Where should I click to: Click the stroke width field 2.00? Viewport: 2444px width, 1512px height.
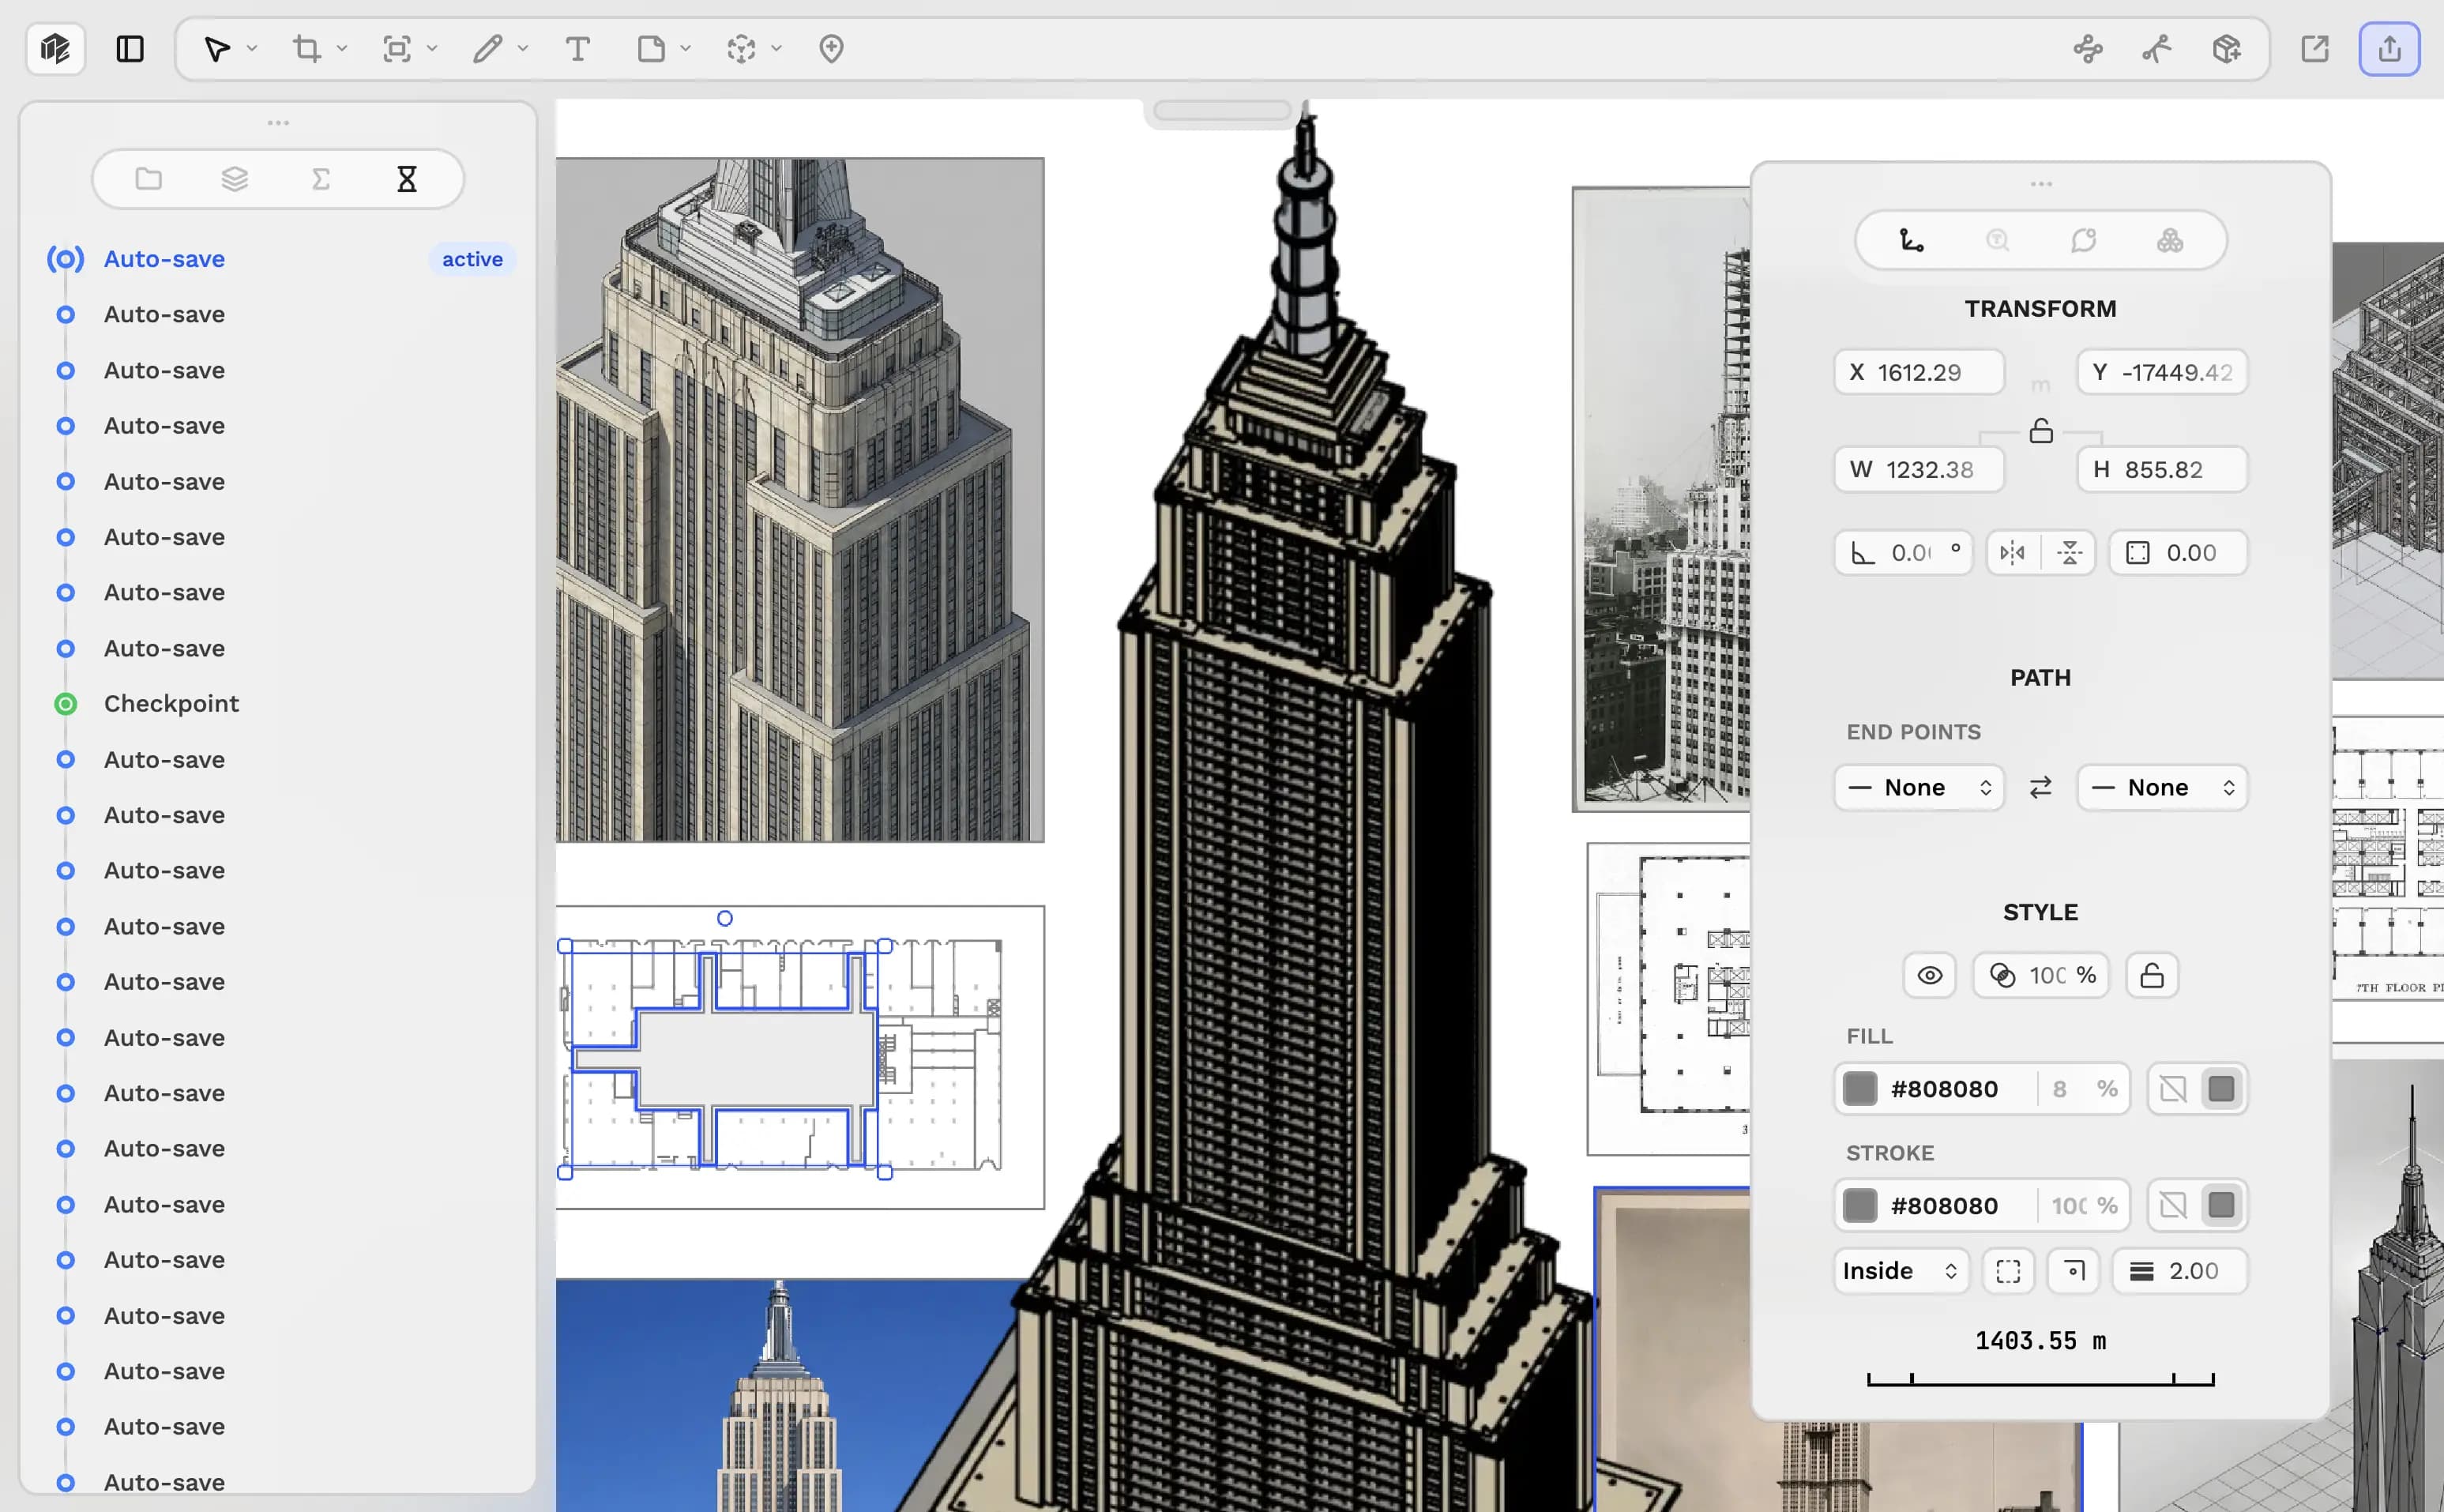2179,1271
